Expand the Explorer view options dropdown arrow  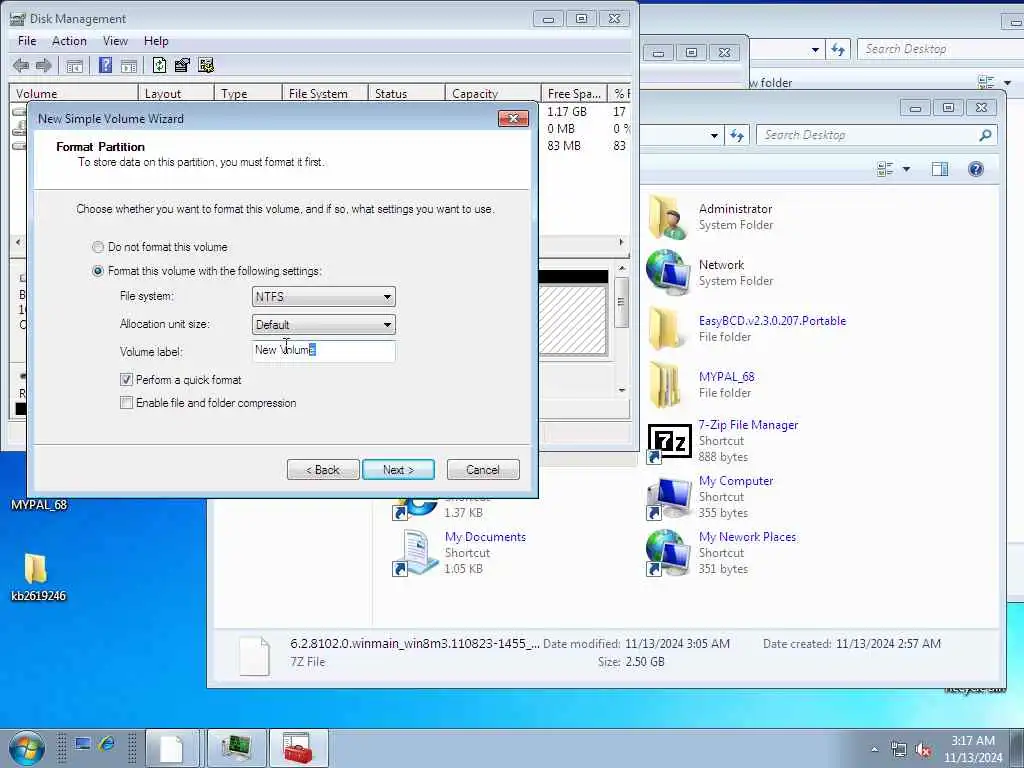tap(906, 170)
